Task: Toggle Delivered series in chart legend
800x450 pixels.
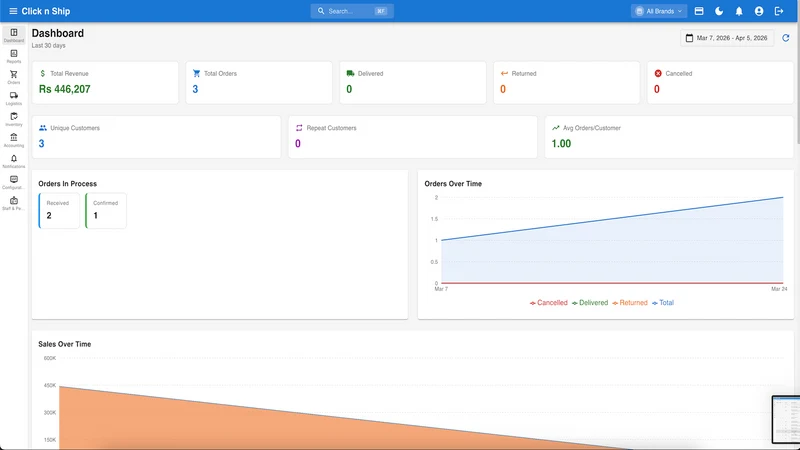Action: (x=590, y=303)
